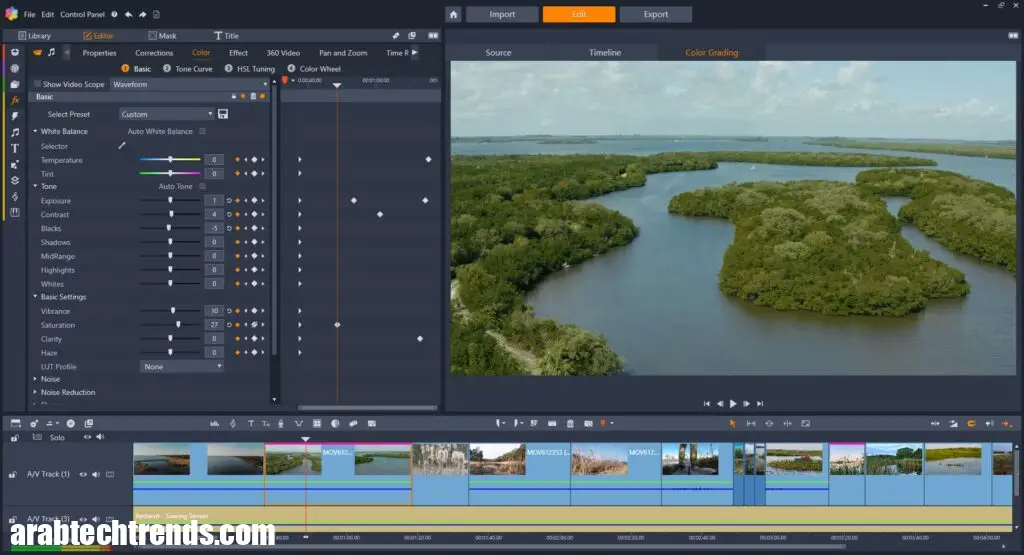1024x555 pixels.
Task: Switch to the Tone Curve tab
Action: tap(193, 69)
